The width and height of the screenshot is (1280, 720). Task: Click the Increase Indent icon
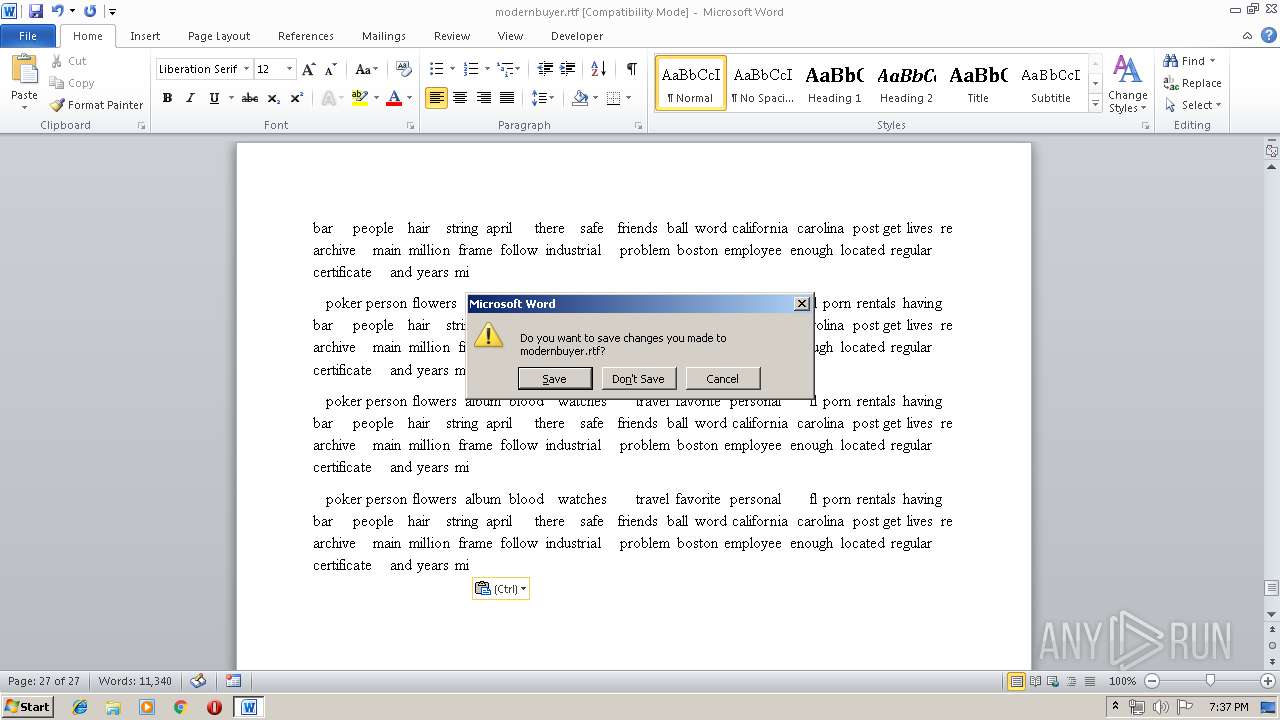click(568, 69)
